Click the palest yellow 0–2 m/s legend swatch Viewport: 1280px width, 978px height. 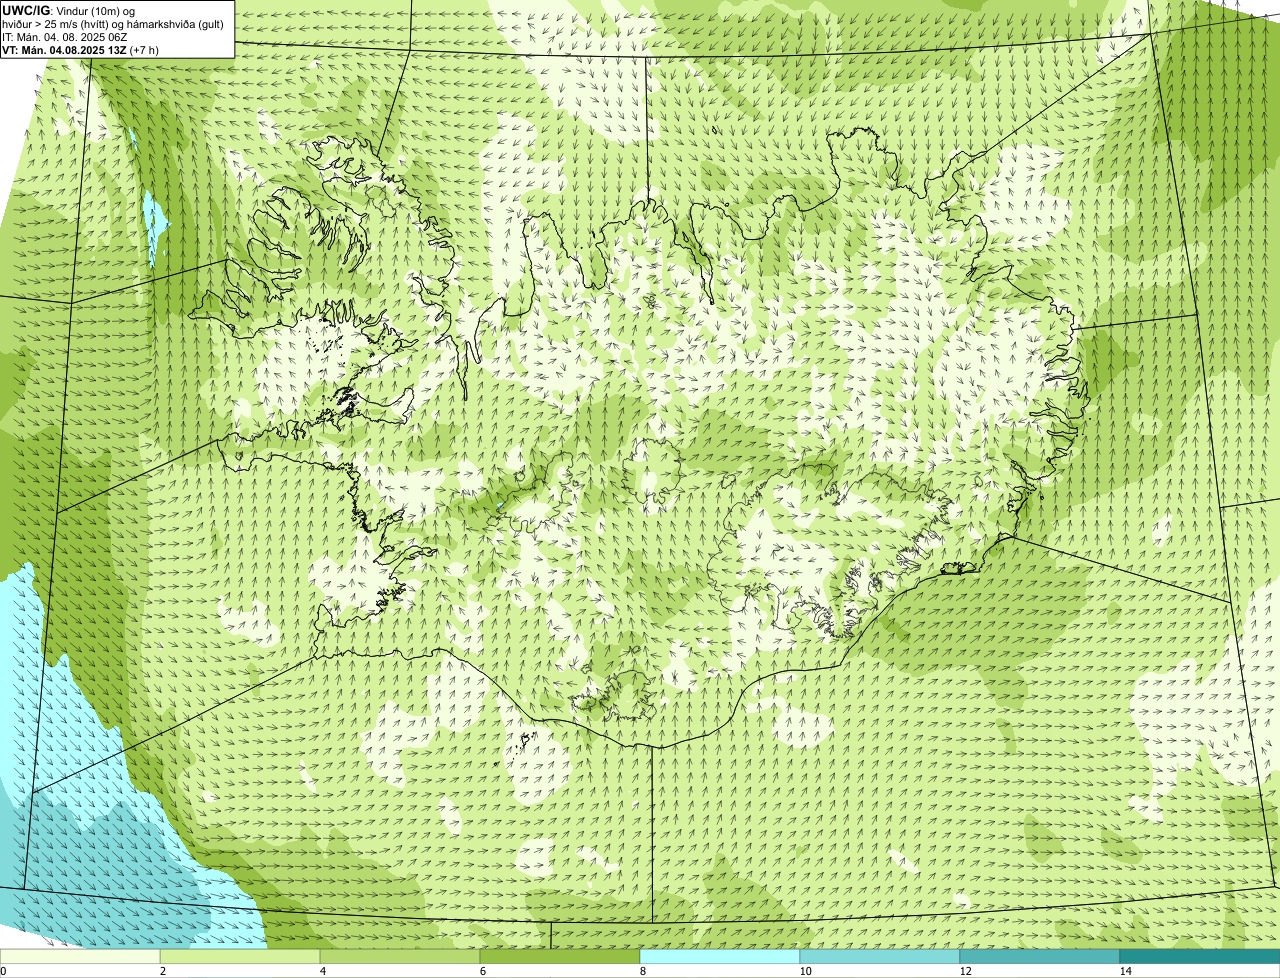[x=80, y=956]
